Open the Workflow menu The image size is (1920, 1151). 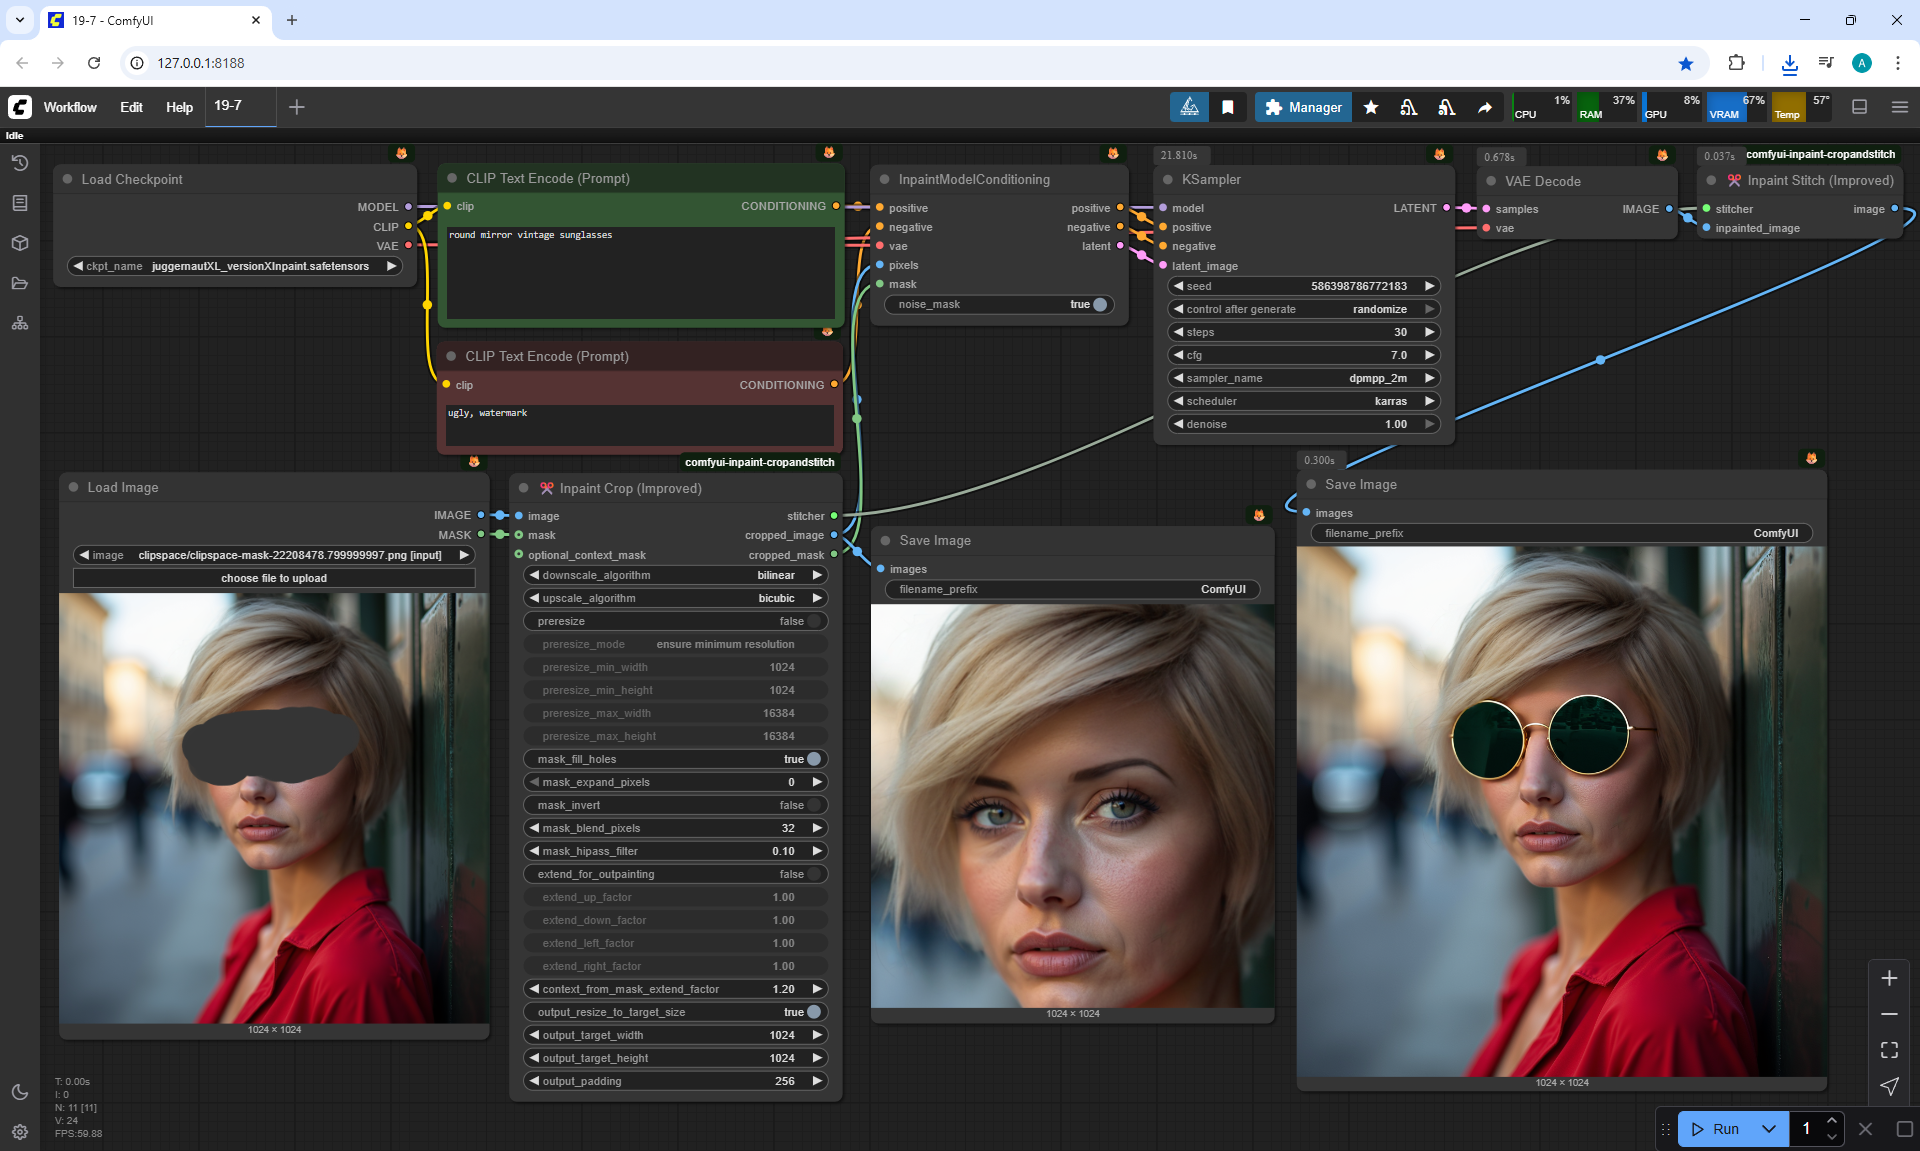point(70,107)
